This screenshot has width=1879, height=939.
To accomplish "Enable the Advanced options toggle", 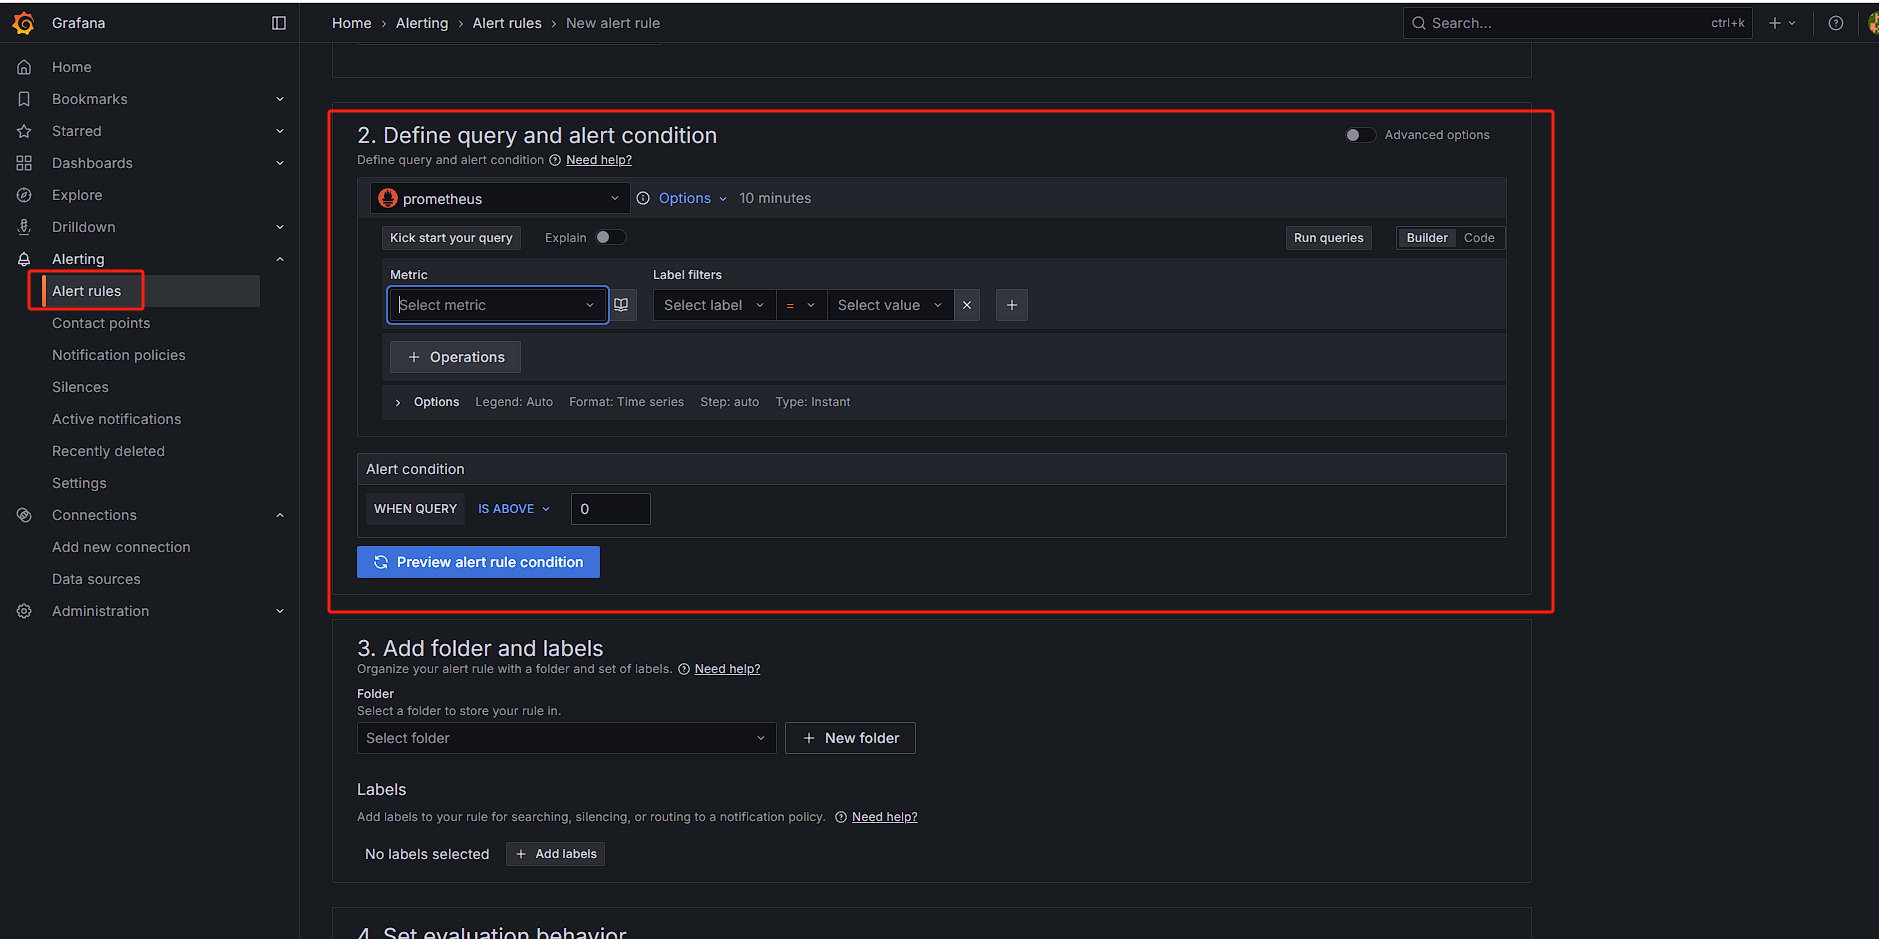I will pyautogui.click(x=1359, y=135).
